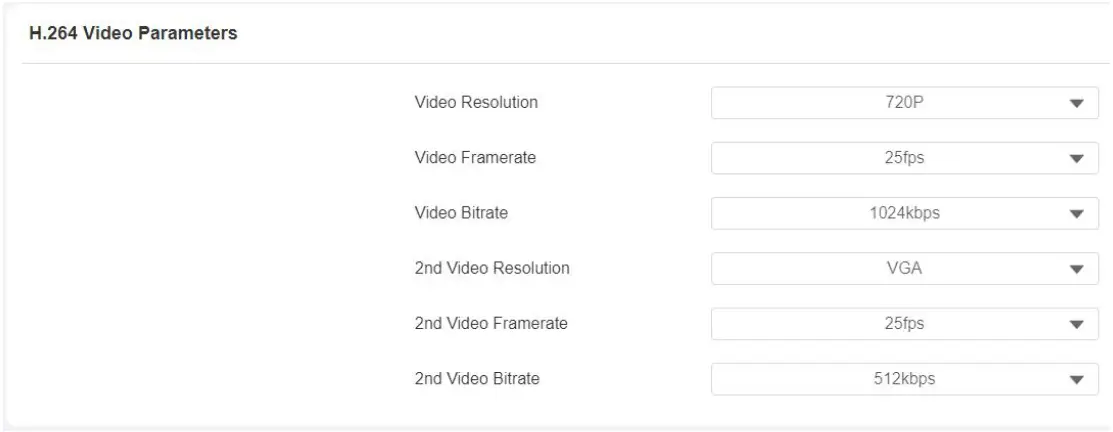Open the dropdown showing VGA
The width and height of the screenshot is (1113, 432).
[903, 269]
